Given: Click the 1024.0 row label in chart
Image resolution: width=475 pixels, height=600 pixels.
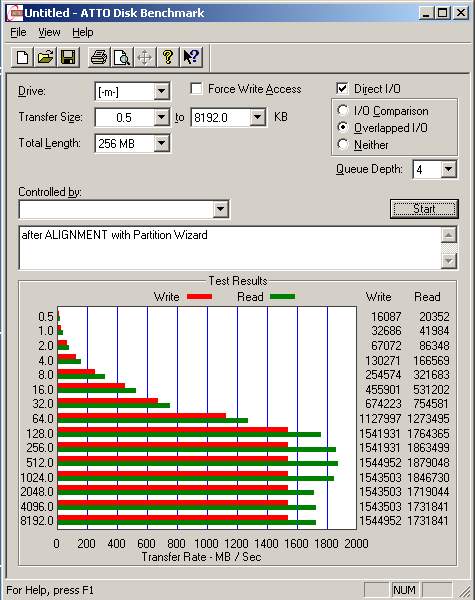Looking at the screenshot, I should pyautogui.click(x=37, y=478).
